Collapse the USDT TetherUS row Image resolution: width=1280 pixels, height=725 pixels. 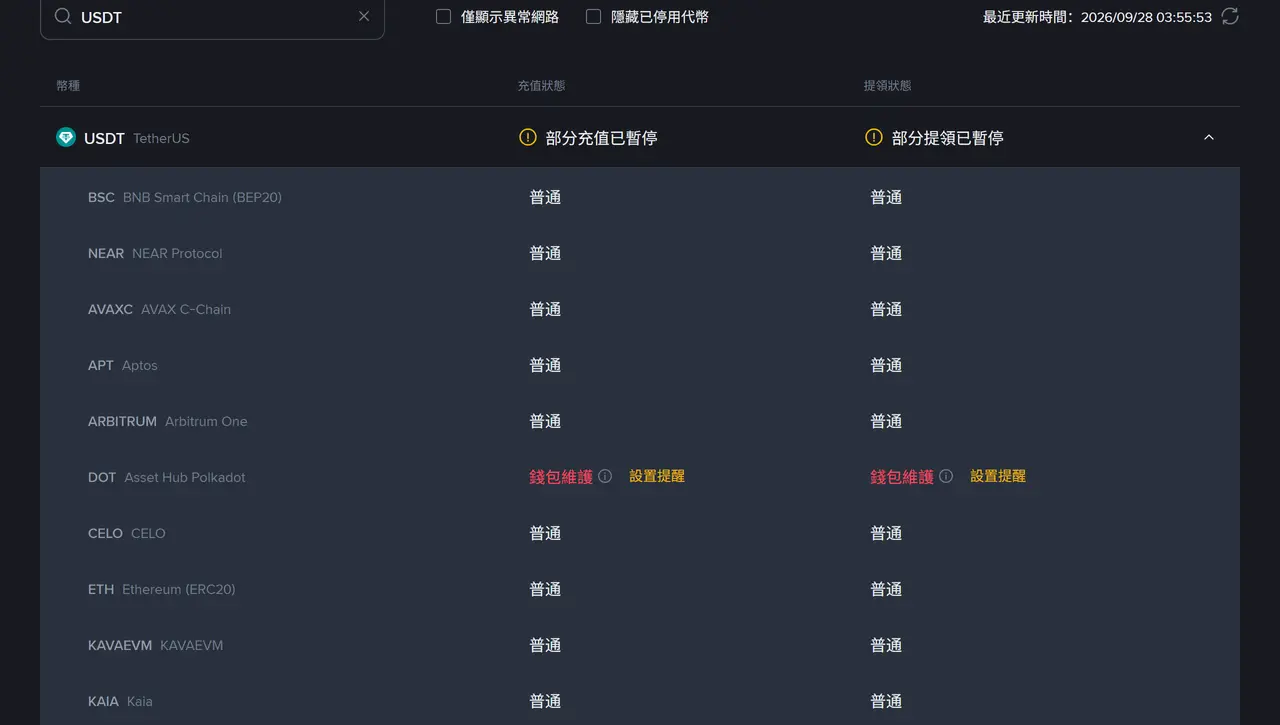coord(1209,138)
